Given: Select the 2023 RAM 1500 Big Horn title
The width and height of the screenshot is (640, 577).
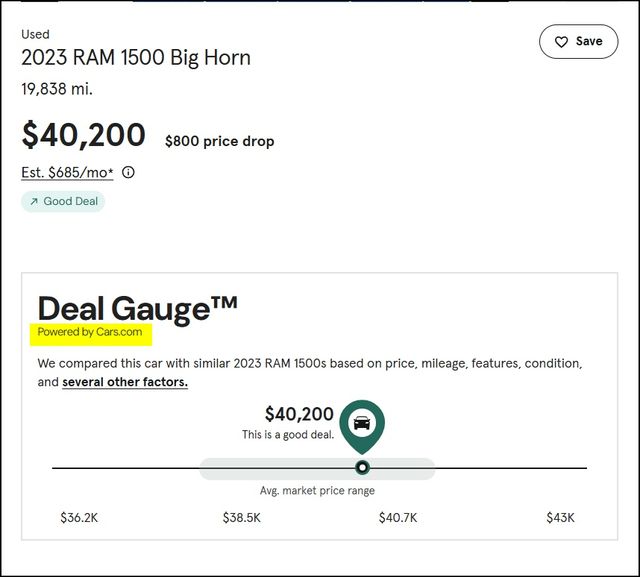Looking at the screenshot, I should point(136,58).
